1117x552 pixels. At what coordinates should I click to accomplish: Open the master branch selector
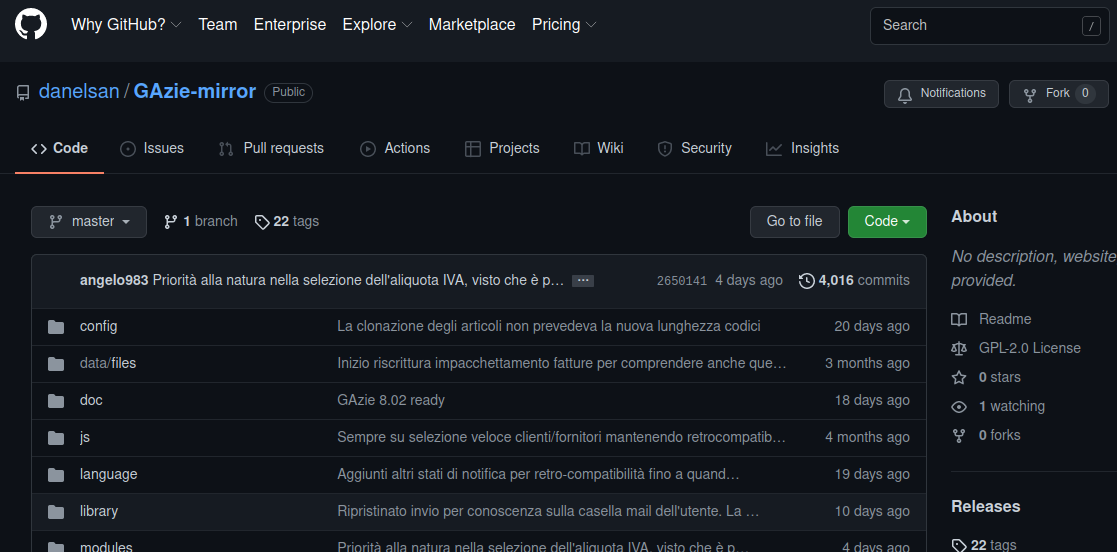coord(89,222)
